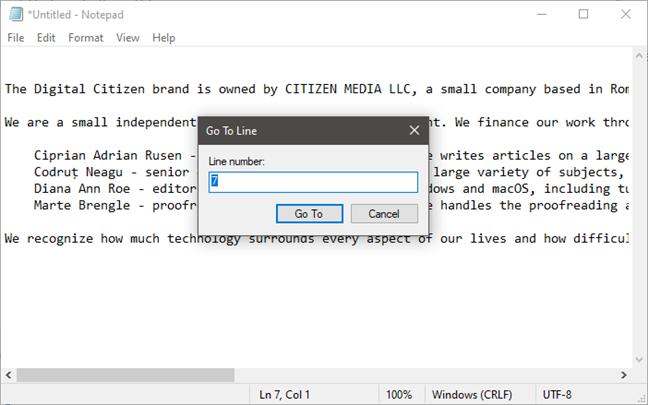Maximize the Notepad window

coord(583,14)
